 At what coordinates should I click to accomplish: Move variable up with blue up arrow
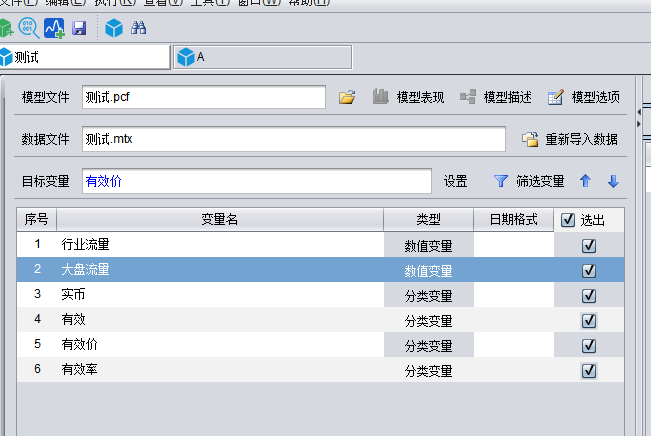585,181
